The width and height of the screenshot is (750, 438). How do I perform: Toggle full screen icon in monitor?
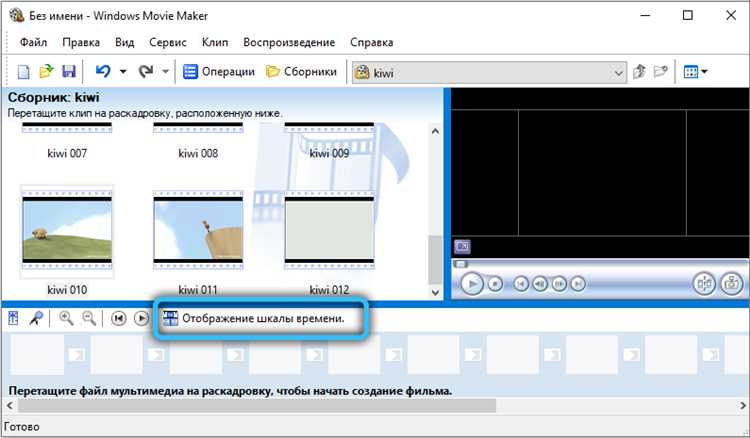462,247
